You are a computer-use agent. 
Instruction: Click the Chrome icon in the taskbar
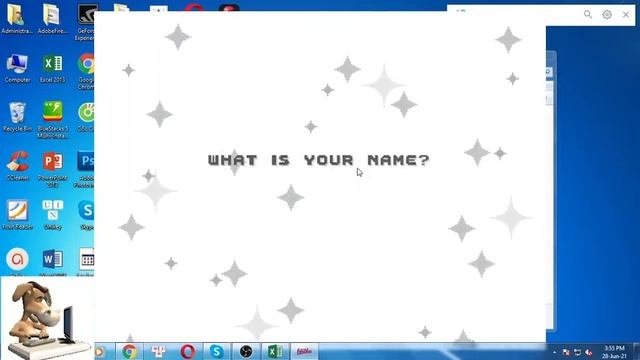[x=129, y=351]
